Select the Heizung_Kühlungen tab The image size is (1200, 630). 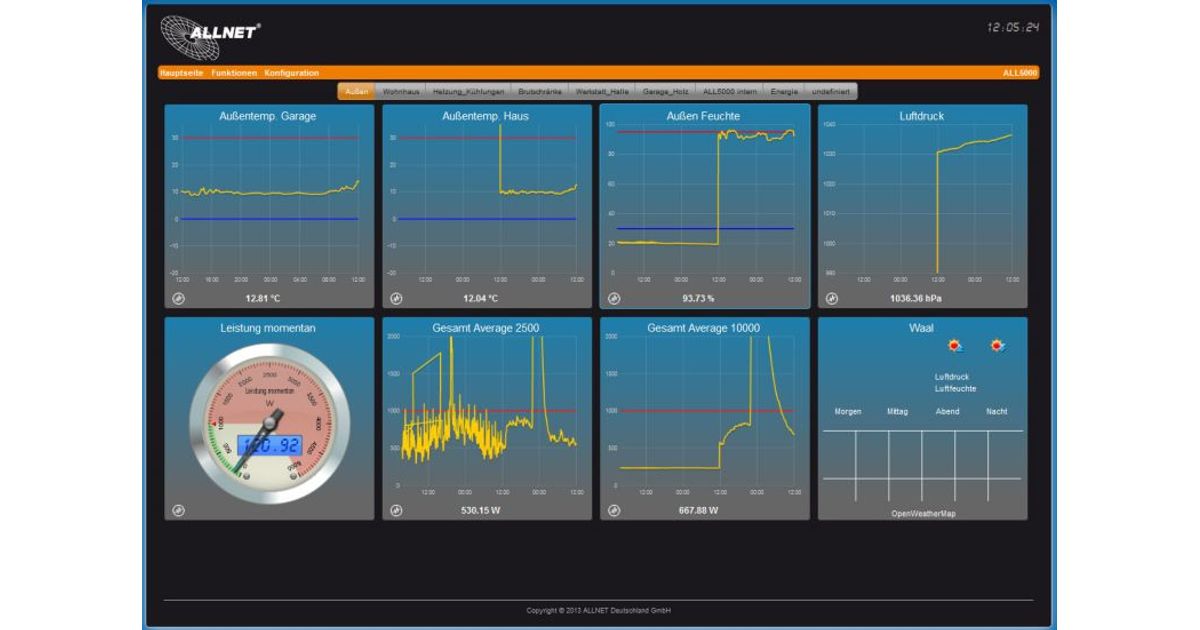click(468, 92)
